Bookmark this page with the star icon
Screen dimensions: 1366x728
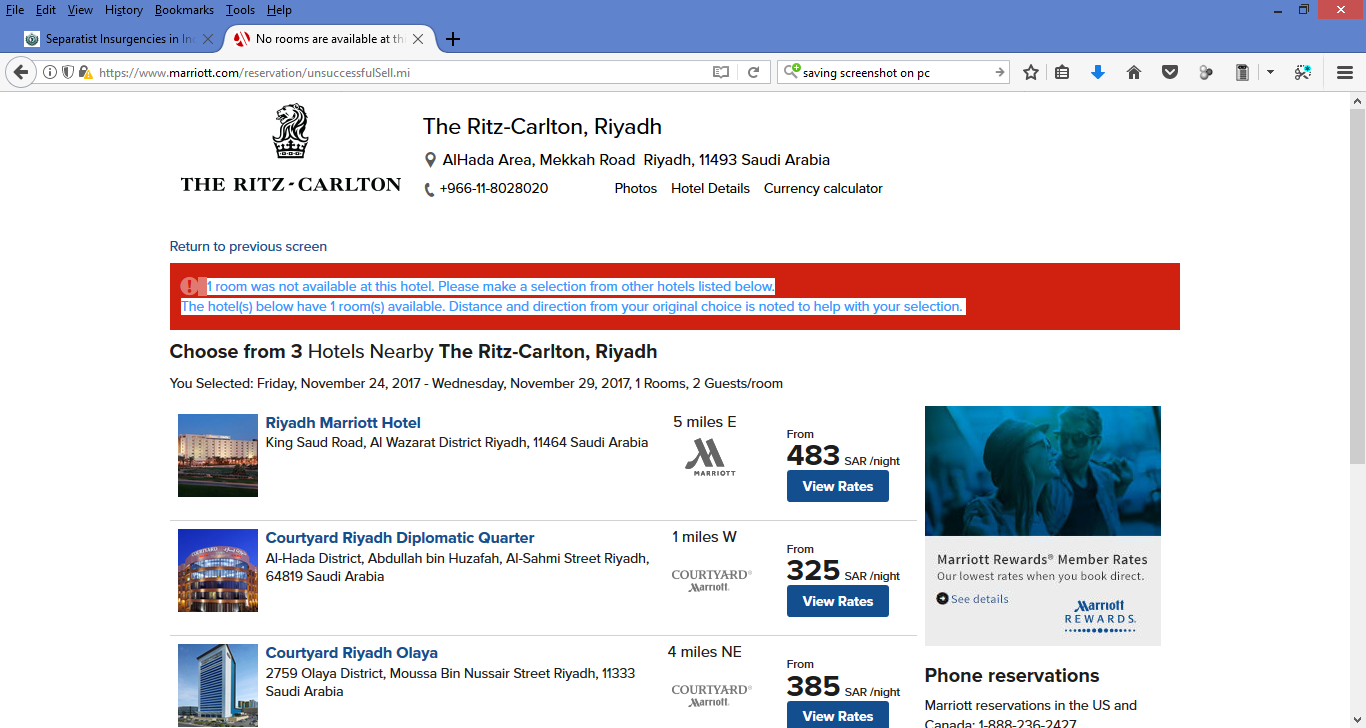coord(1031,72)
